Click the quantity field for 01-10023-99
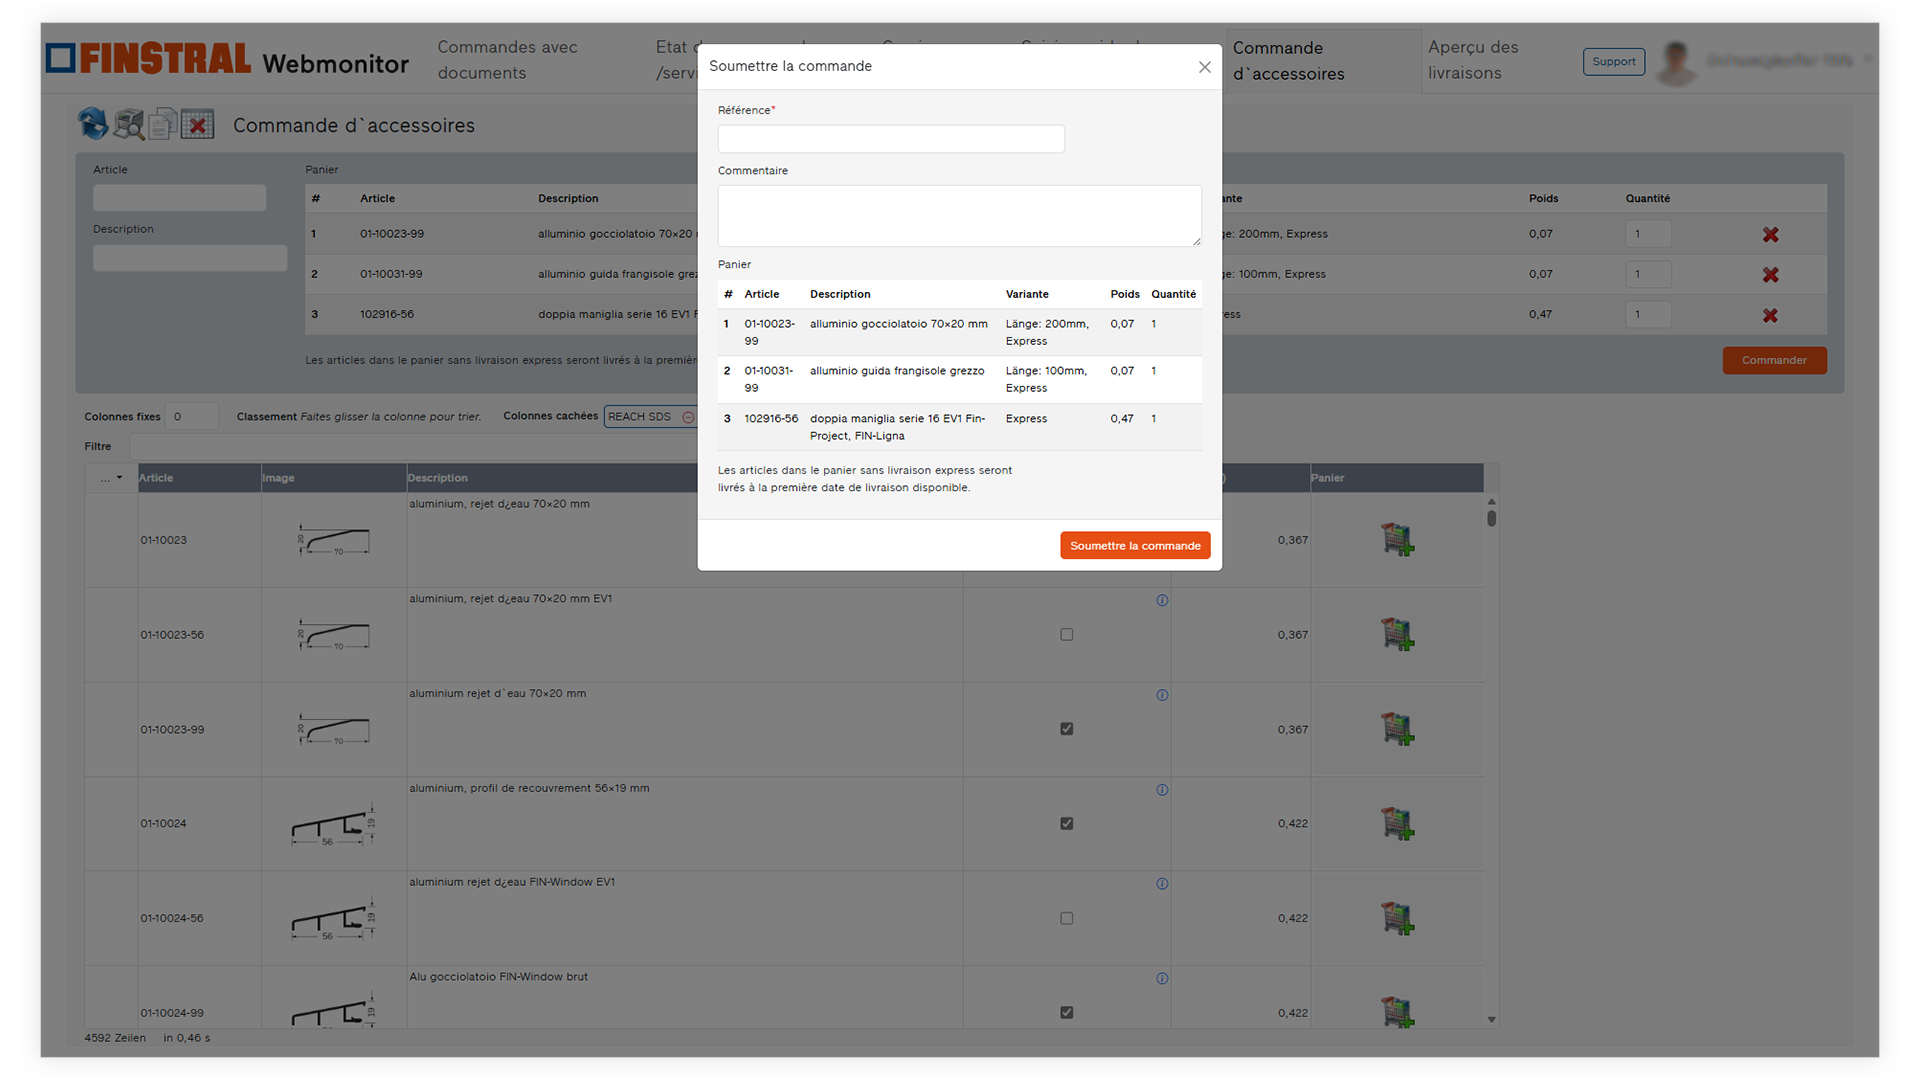Screen dimensions: 1920x1080 1648,234
